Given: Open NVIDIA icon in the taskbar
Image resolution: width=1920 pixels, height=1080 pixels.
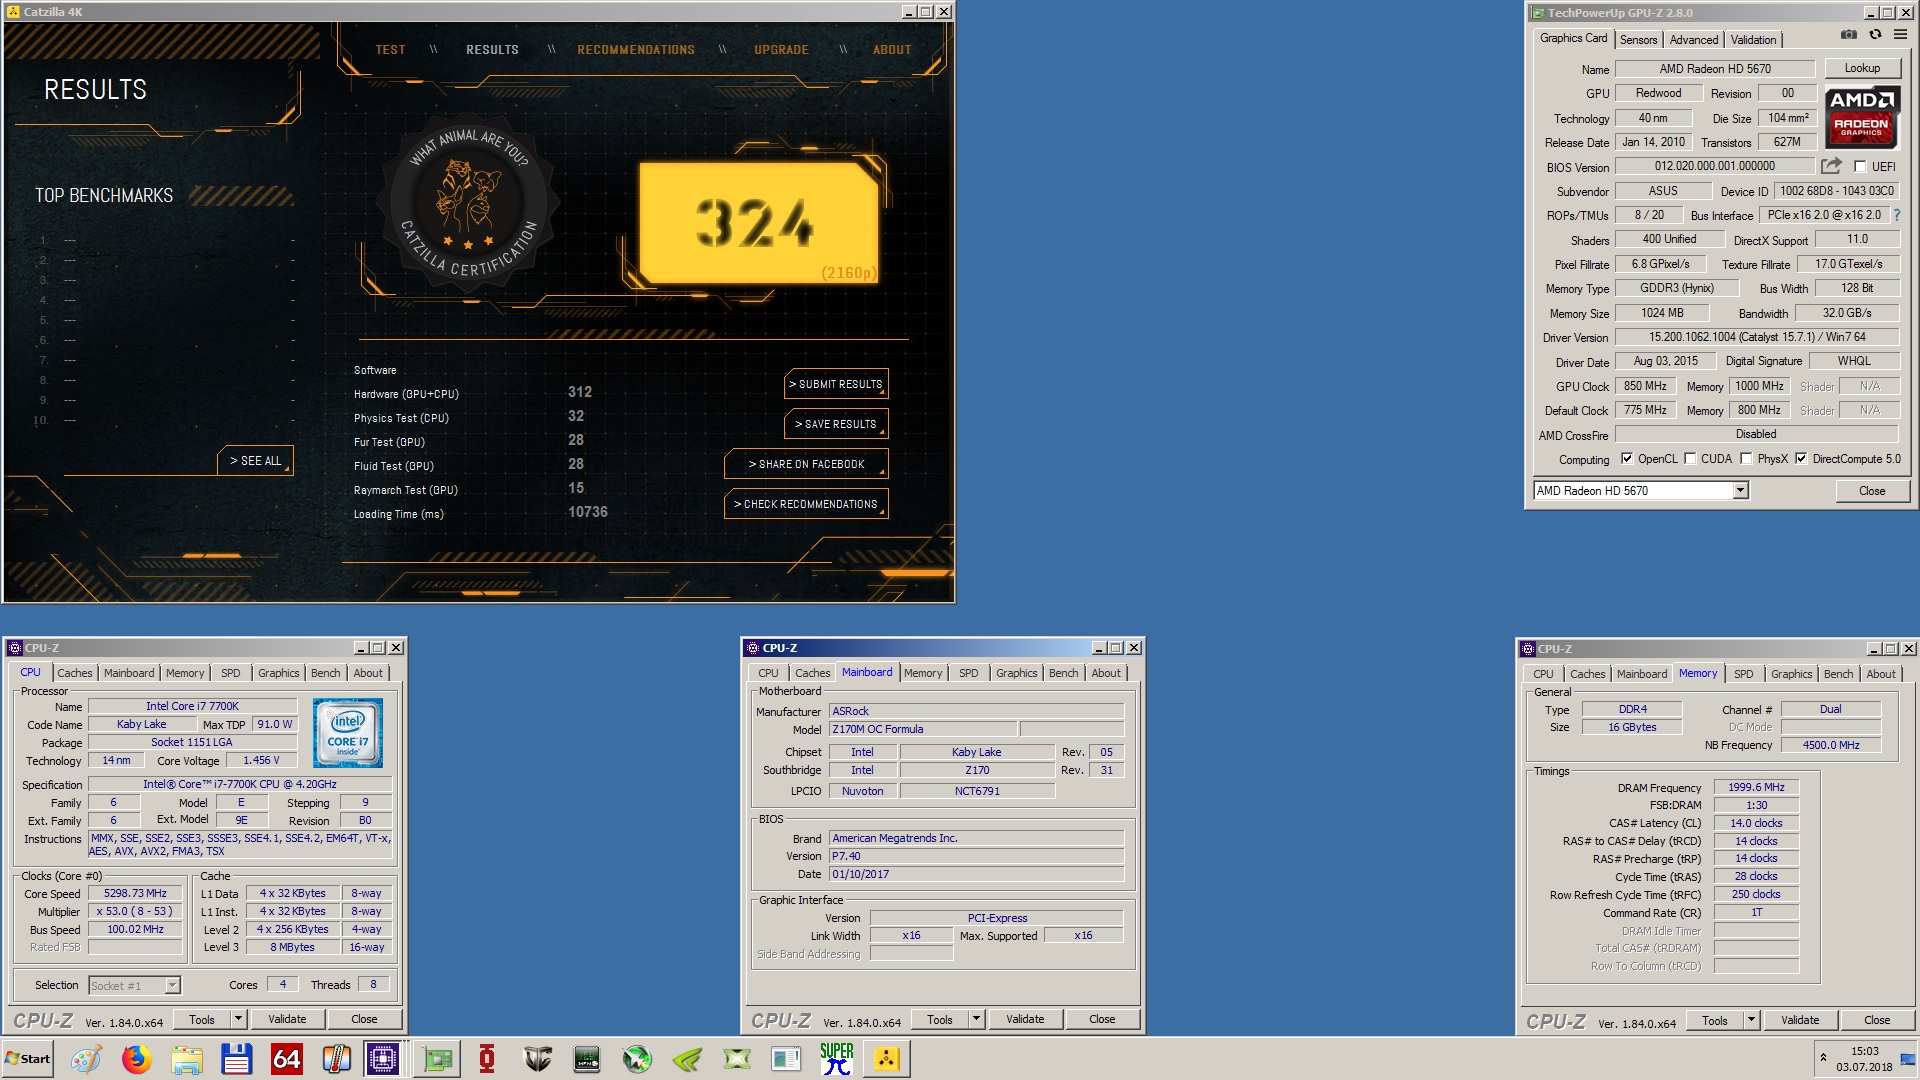Looking at the screenshot, I should click(x=687, y=1059).
